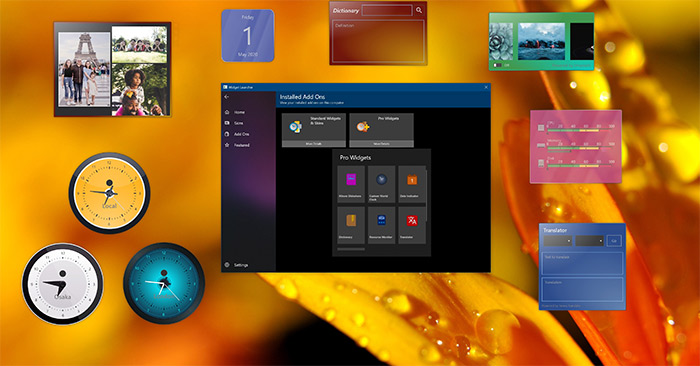Launch the Custom World Clock widget tile
The width and height of the screenshot is (700, 366).
pos(381,183)
